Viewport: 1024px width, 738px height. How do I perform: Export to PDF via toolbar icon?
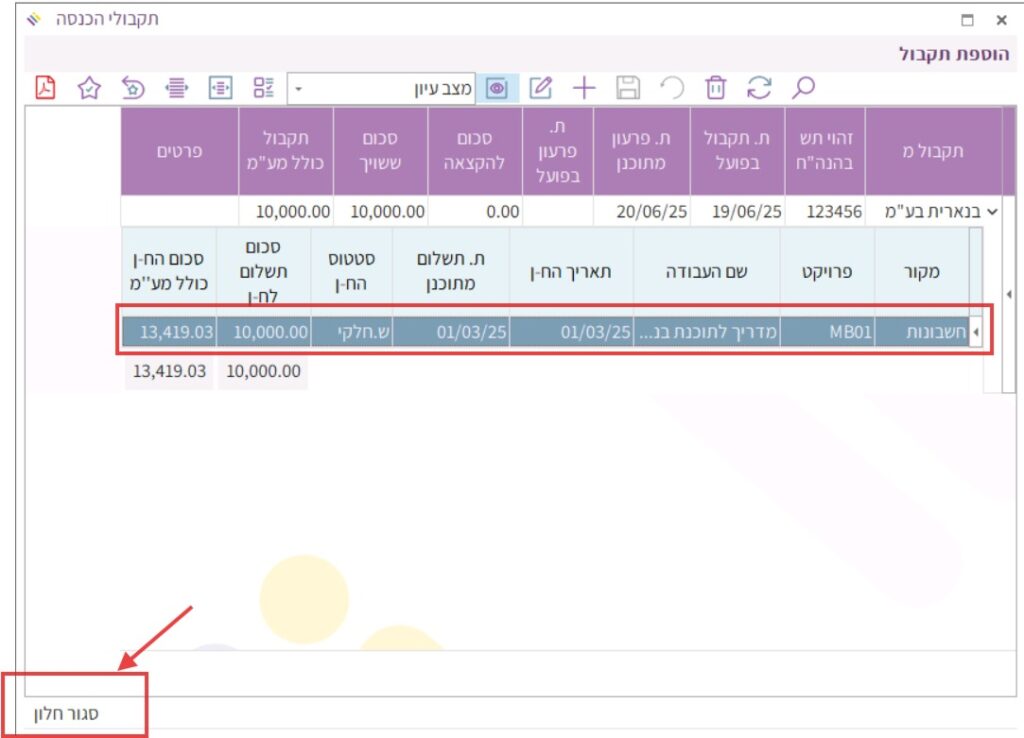46,88
